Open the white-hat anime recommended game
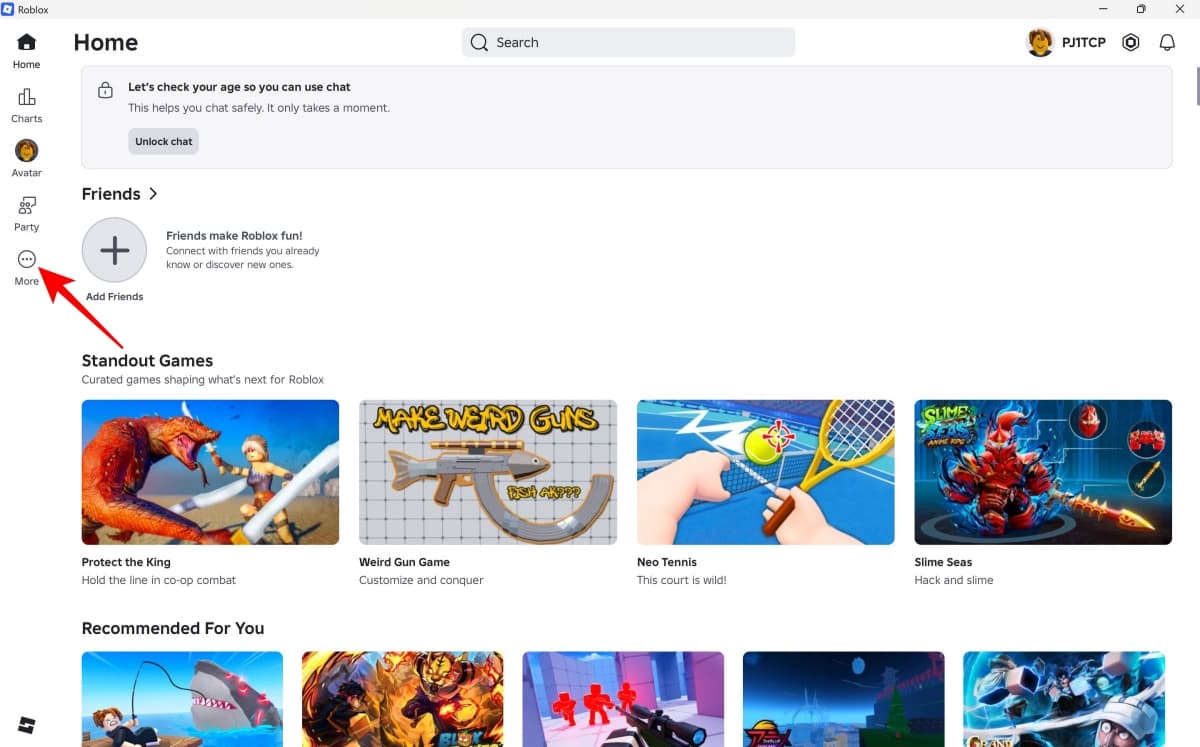Viewport: 1200px width, 747px height. pyautogui.click(x=1064, y=699)
